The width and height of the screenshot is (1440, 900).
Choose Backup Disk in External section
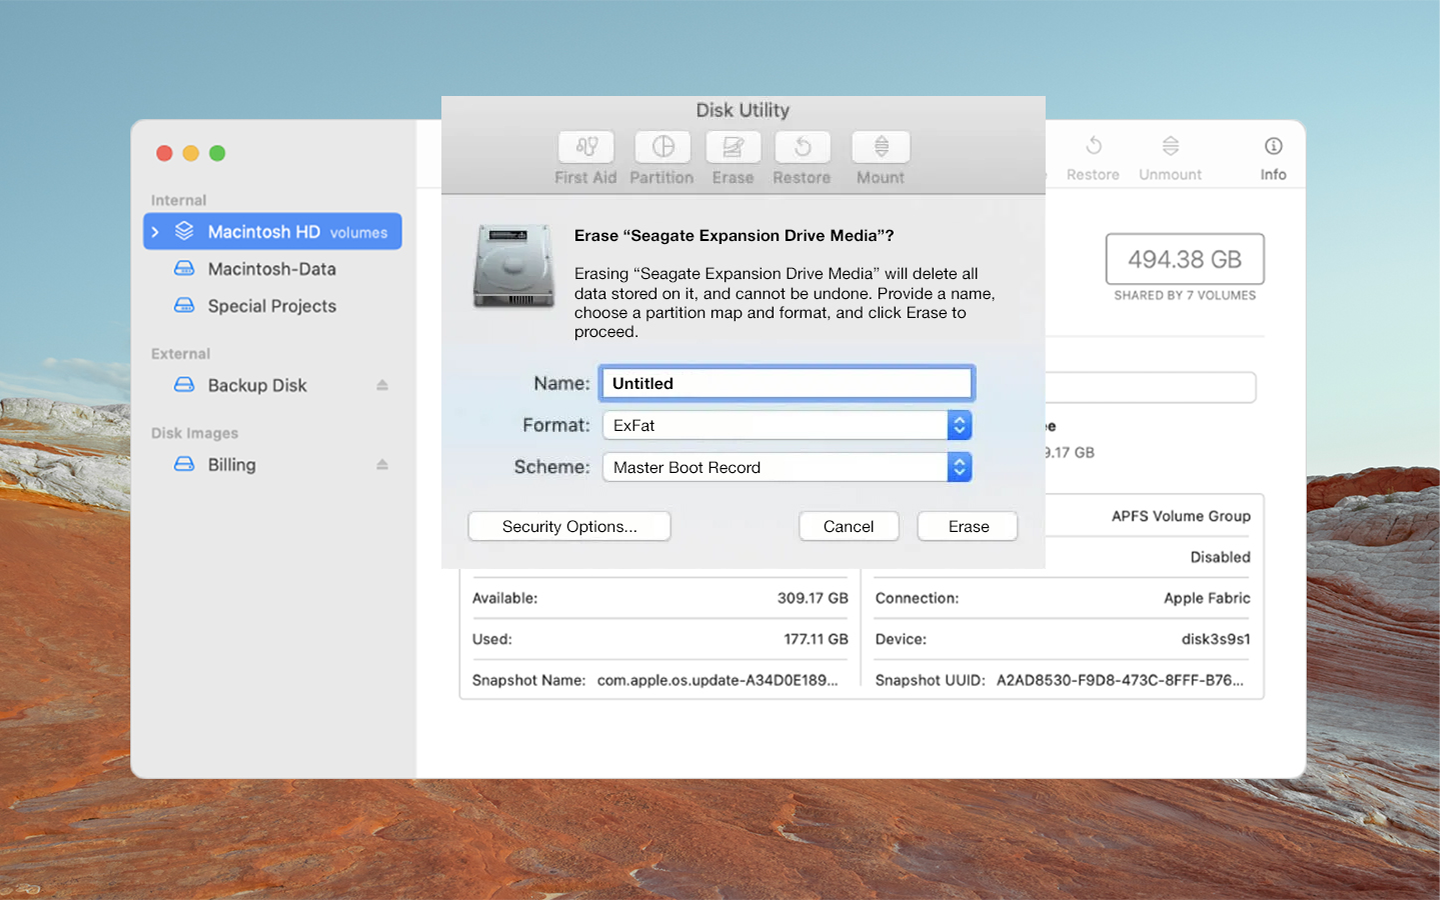257,385
